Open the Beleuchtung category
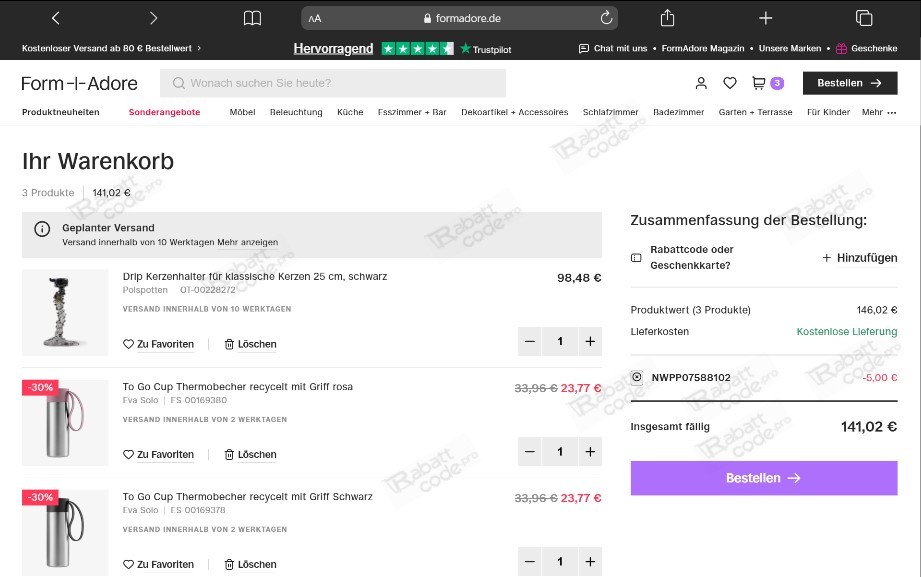The width and height of the screenshot is (921, 577). pos(296,112)
